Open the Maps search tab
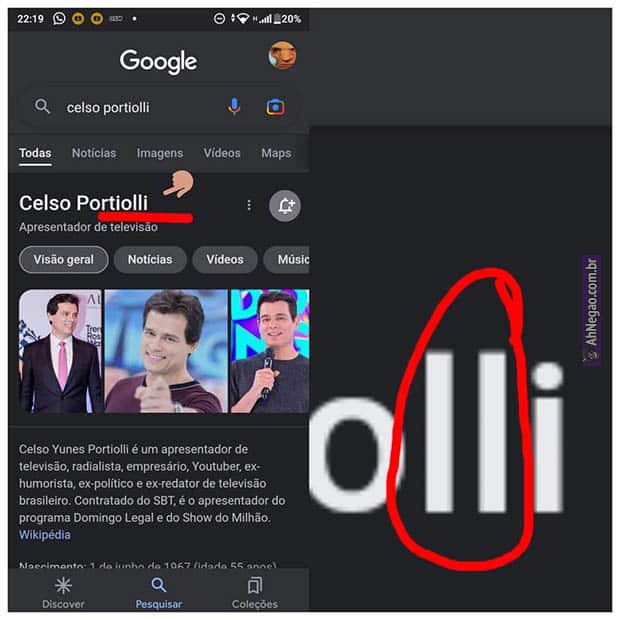This screenshot has height=620, width=620. pos(276,153)
